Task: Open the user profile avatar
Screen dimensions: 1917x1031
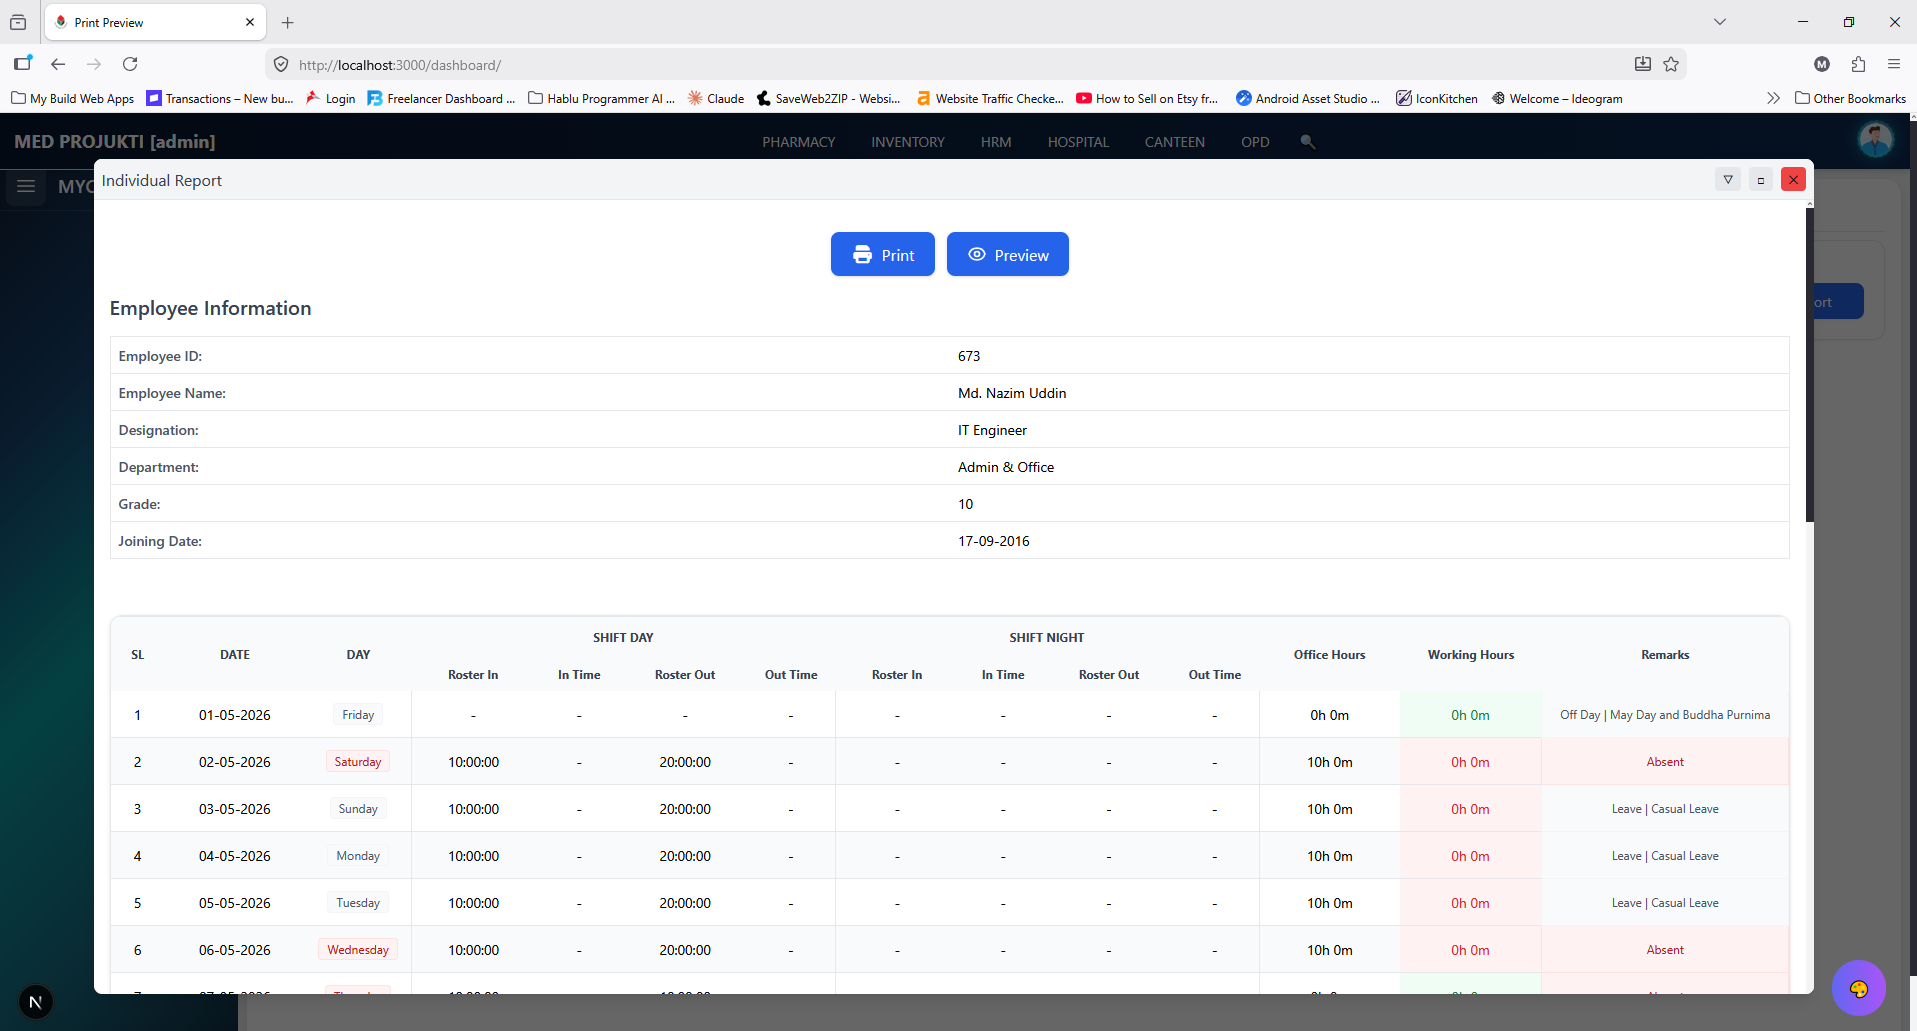Action: (1875, 140)
